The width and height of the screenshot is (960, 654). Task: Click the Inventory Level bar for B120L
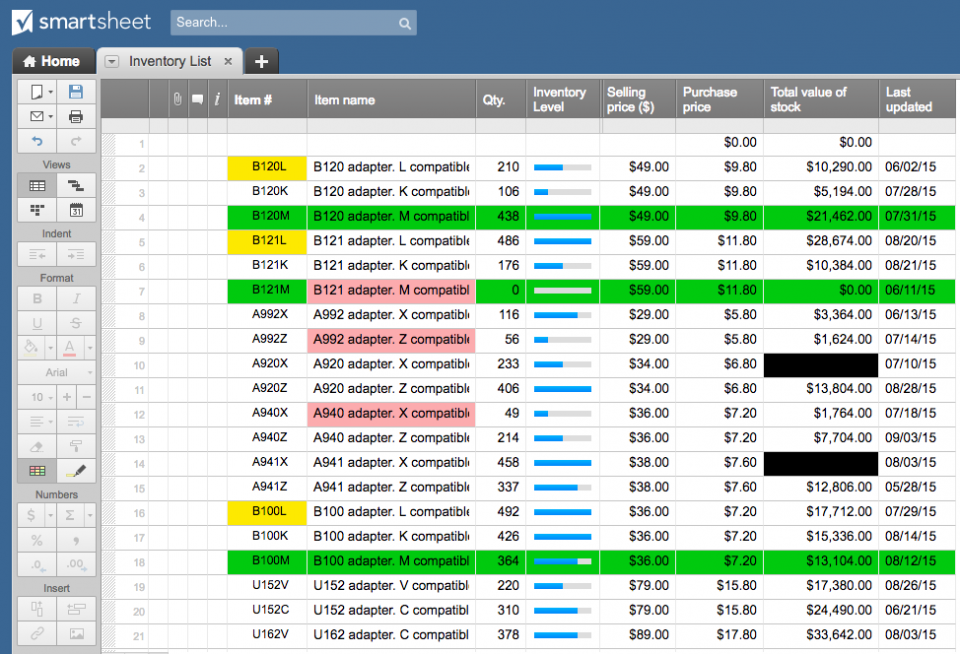point(560,169)
